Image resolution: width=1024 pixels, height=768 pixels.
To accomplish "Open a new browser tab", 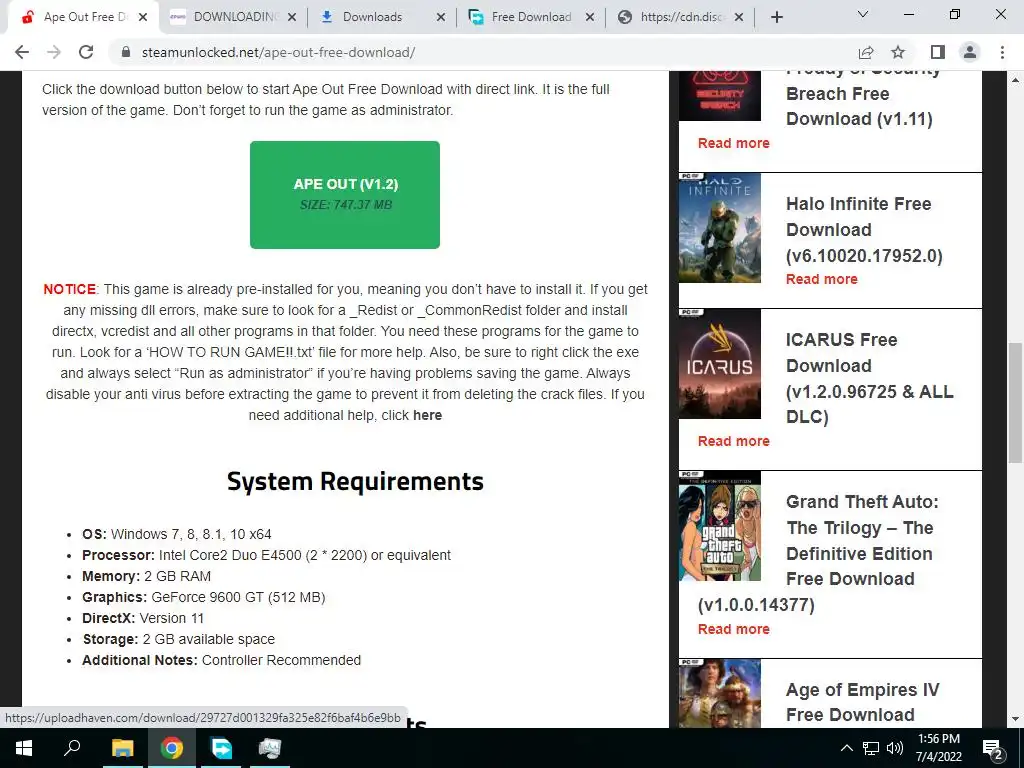I will tap(776, 17).
